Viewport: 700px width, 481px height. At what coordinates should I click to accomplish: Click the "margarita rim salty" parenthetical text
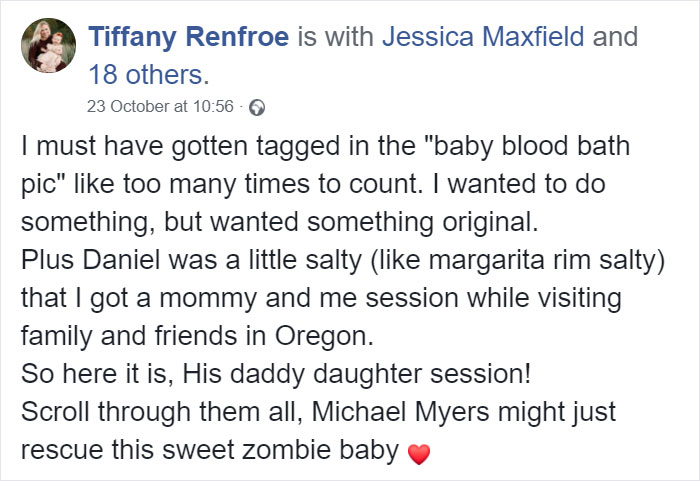(517, 260)
